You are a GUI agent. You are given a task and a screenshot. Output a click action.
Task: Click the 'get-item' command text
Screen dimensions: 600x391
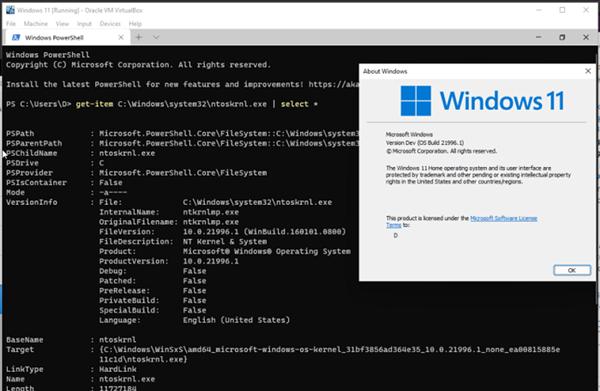[94, 104]
